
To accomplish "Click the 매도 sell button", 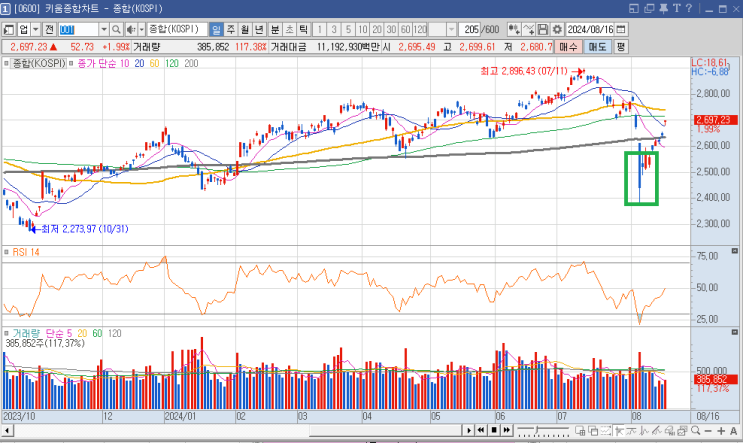I will pos(598,46).
